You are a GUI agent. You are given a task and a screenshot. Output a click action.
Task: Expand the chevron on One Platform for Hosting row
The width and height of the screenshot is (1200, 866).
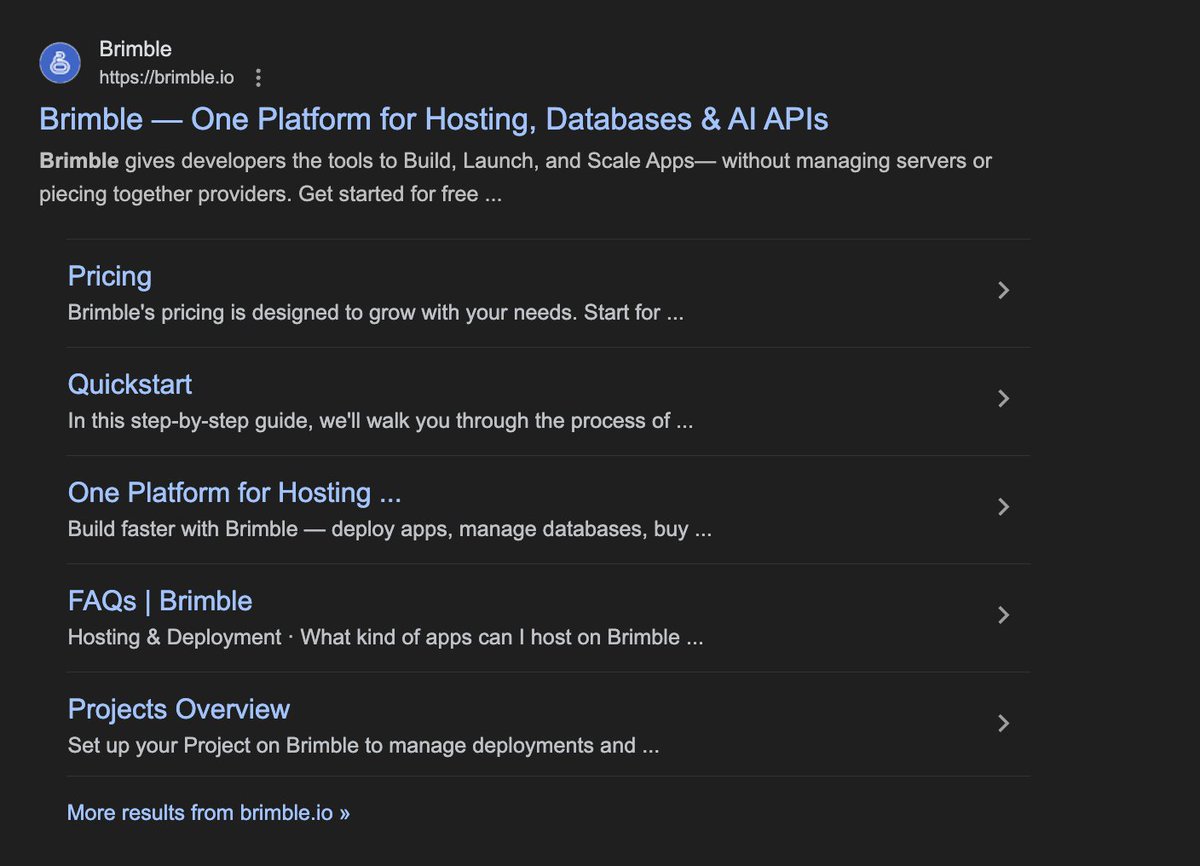[1004, 507]
